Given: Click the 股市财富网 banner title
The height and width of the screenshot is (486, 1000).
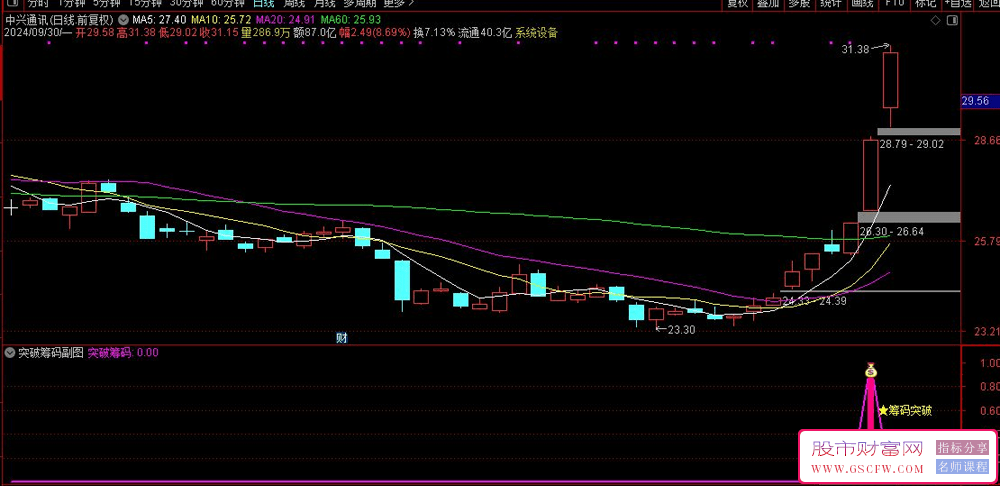Looking at the screenshot, I should pyautogui.click(x=867, y=449).
